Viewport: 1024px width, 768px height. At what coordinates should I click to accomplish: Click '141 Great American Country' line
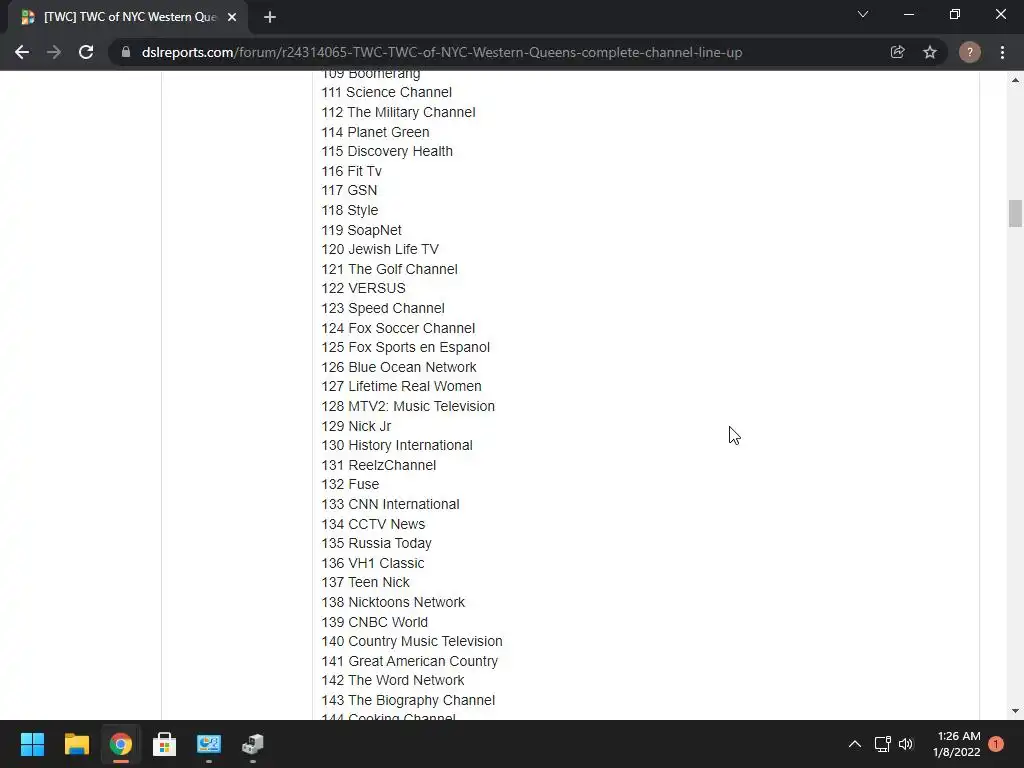[409, 661]
